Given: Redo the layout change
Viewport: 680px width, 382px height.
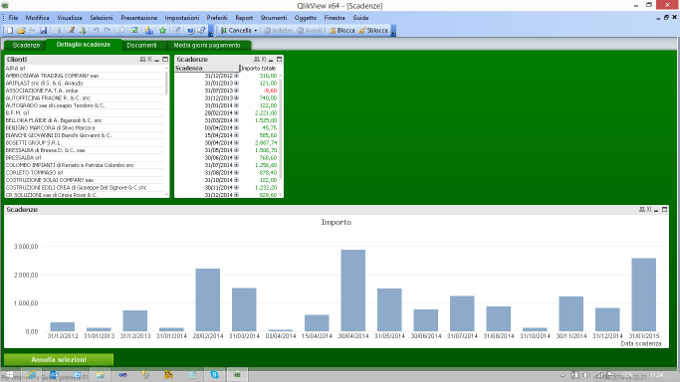Looking at the screenshot, I should click(x=108, y=30).
